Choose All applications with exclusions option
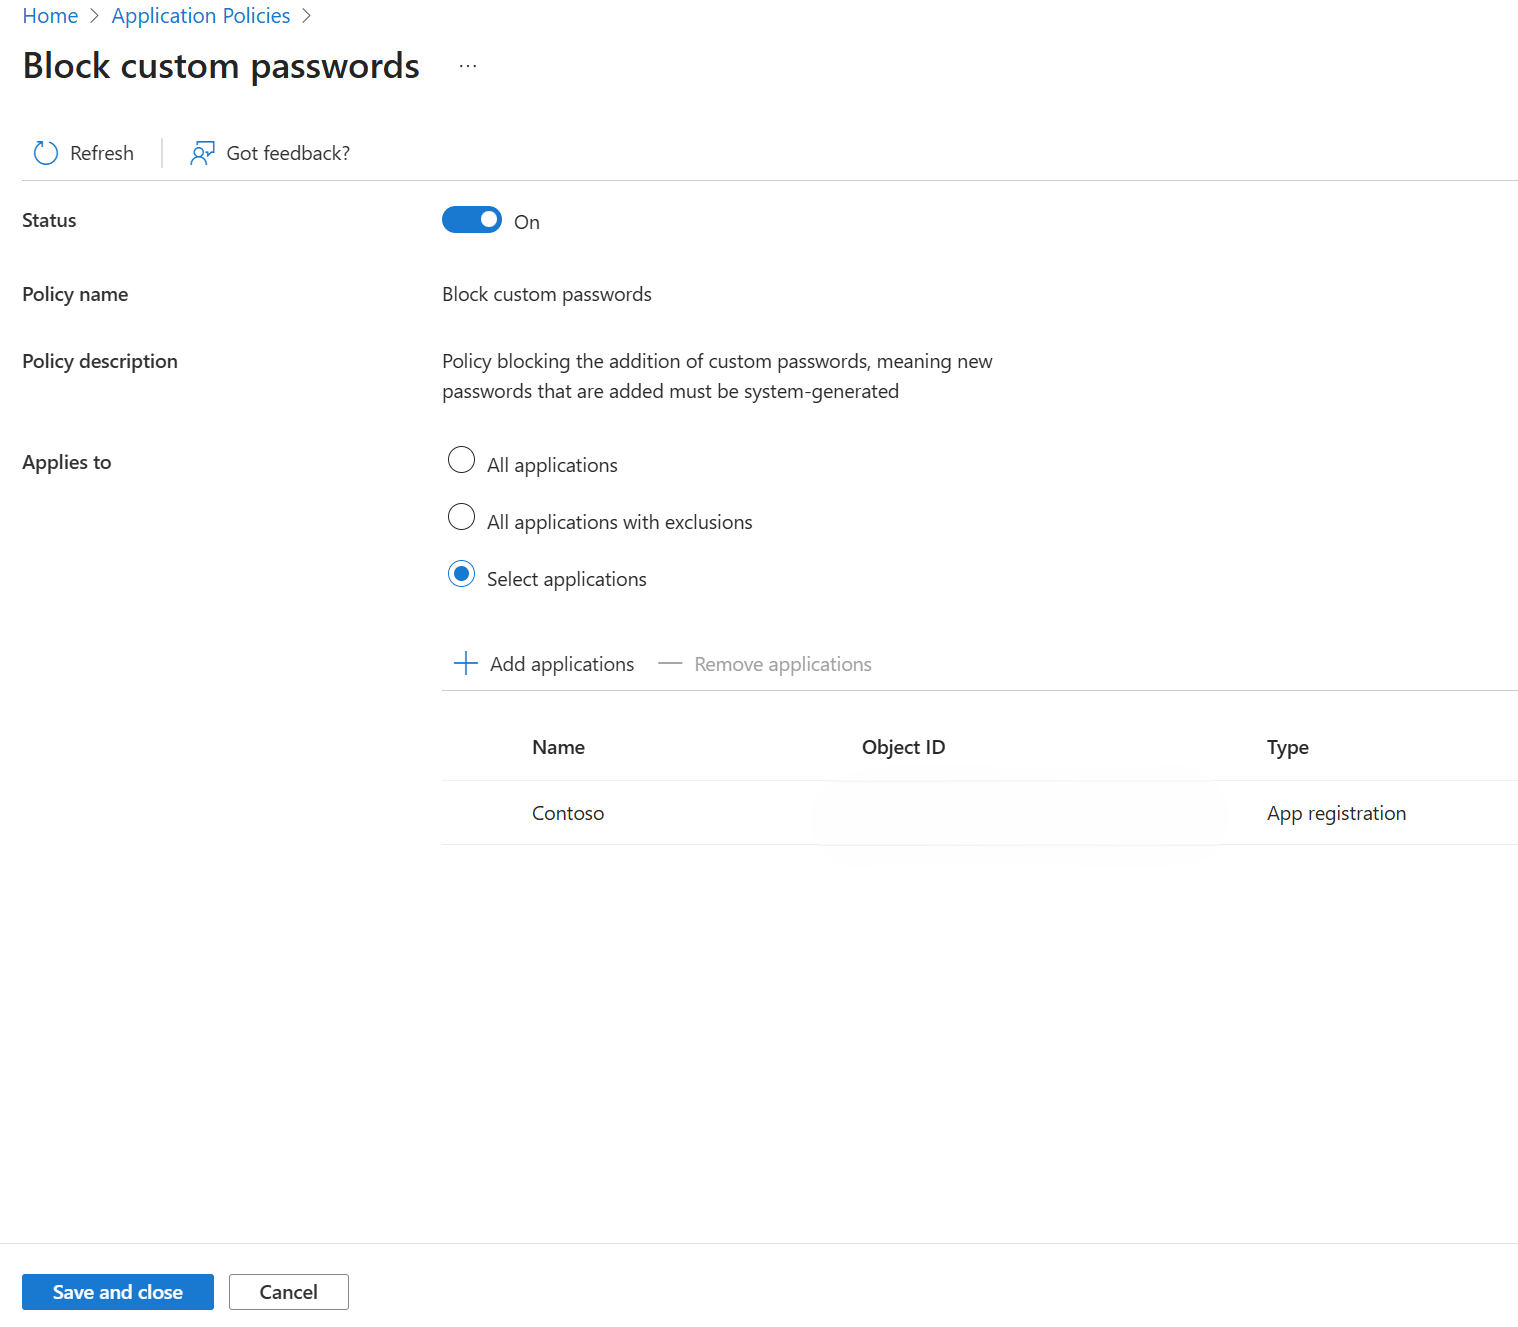 click(x=461, y=517)
